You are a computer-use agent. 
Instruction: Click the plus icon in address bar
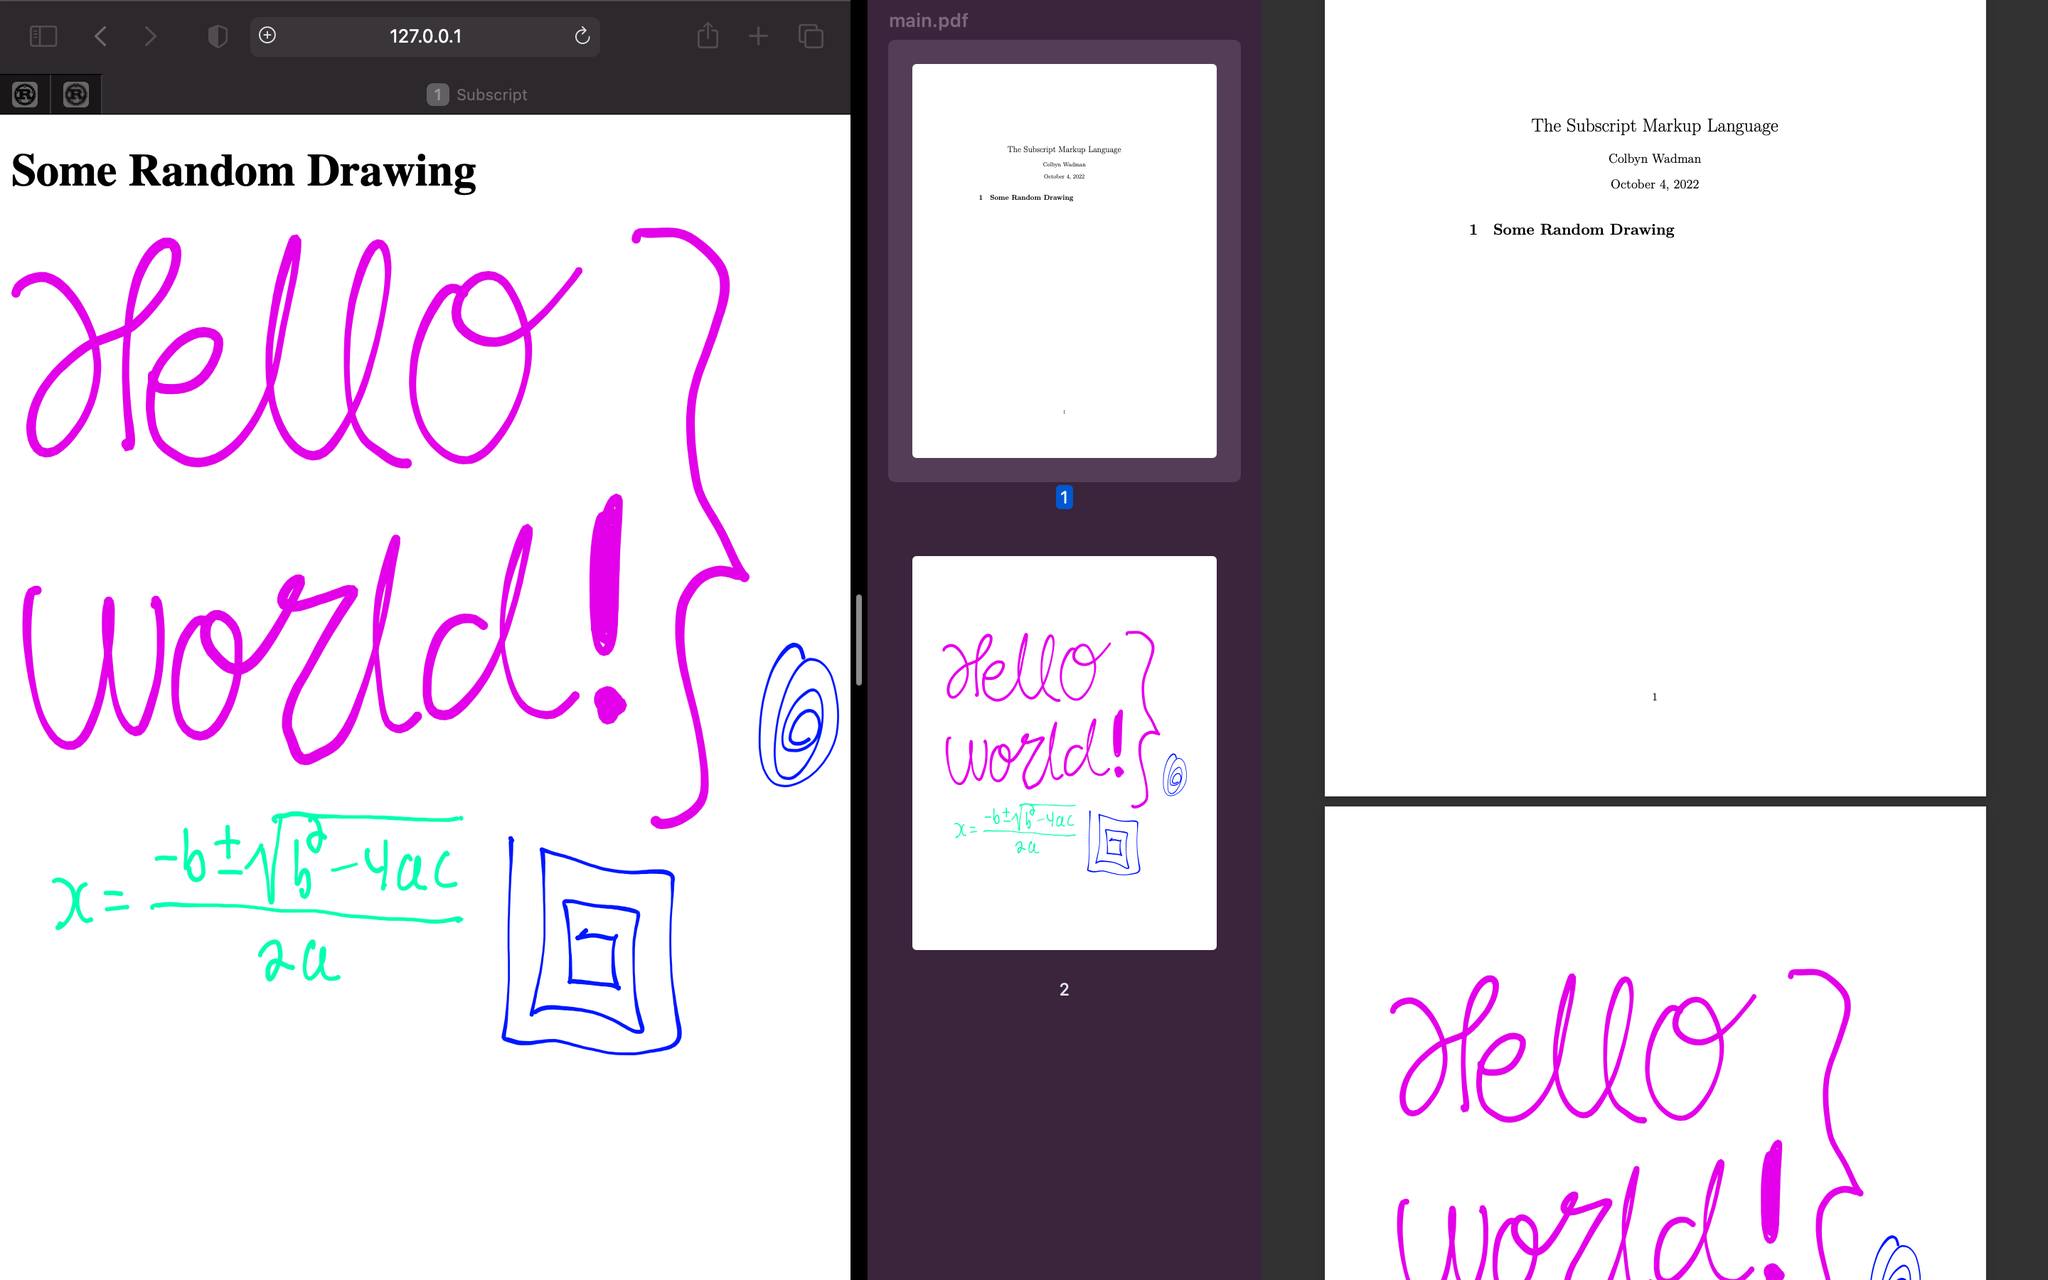point(267,35)
